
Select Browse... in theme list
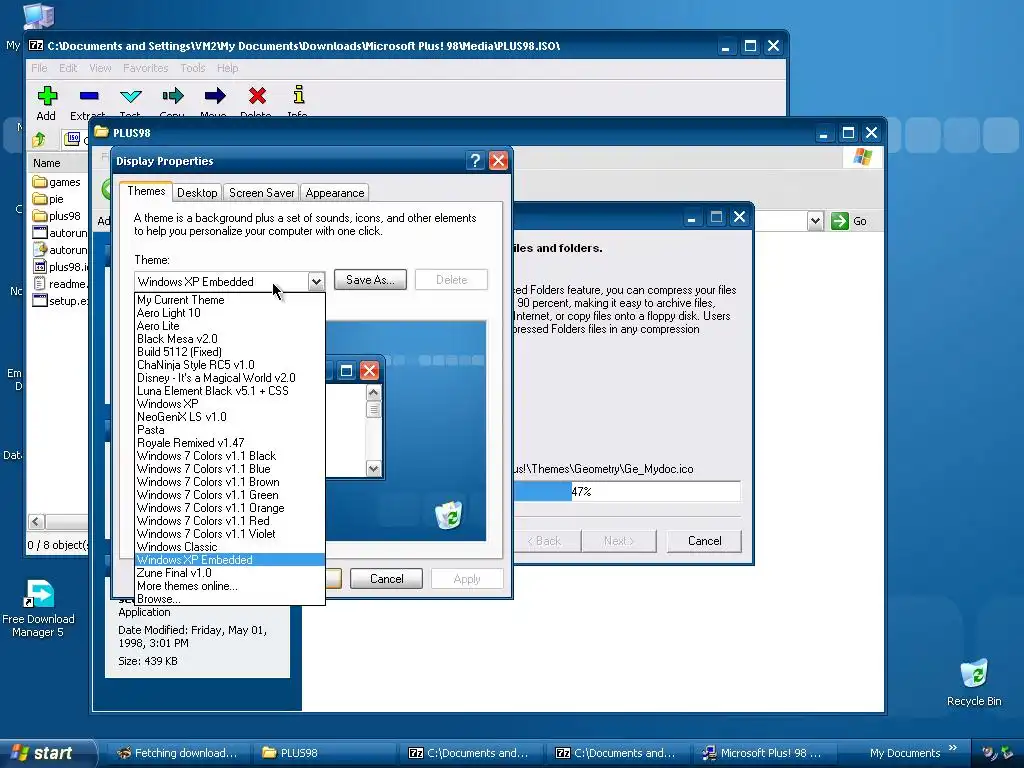click(x=229, y=599)
